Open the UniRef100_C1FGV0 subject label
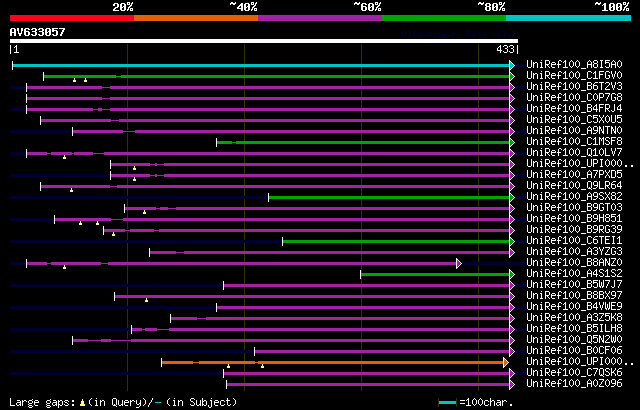The image size is (640, 410). click(x=574, y=75)
